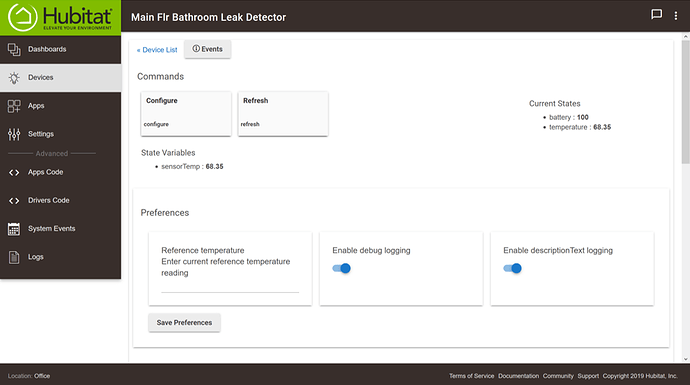Screen dimensions: 690x385
Task: Open the three-dot overflow menu
Action: click(x=675, y=16)
